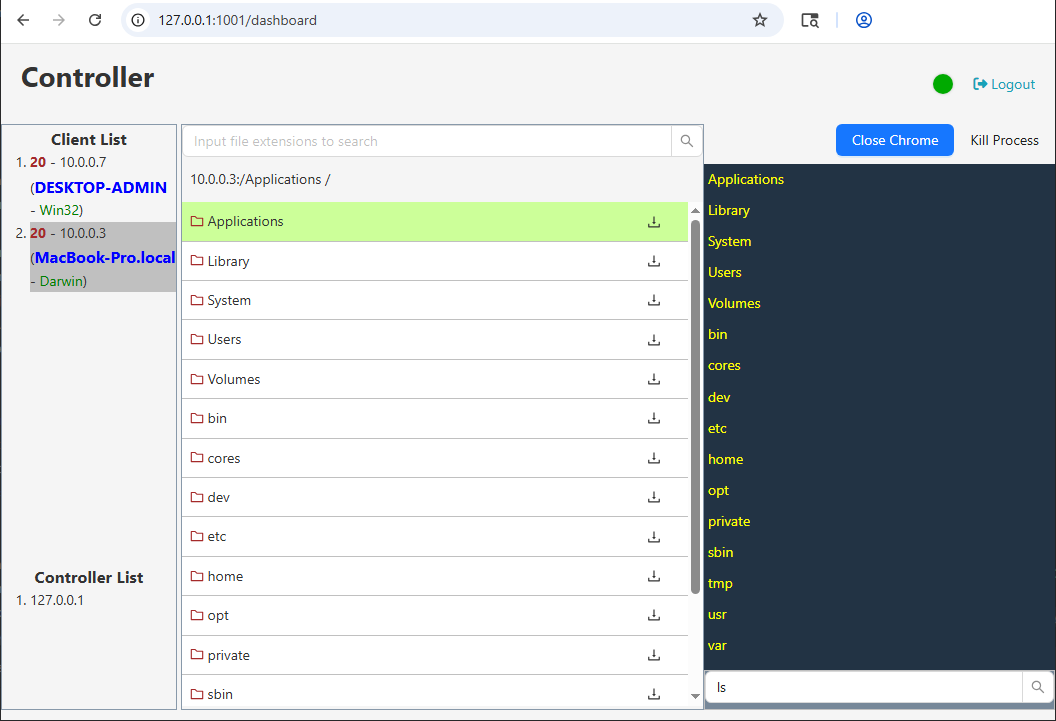Viewport: 1056px width, 721px height.
Task: Select var in the terminal listing
Action: (717, 645)
